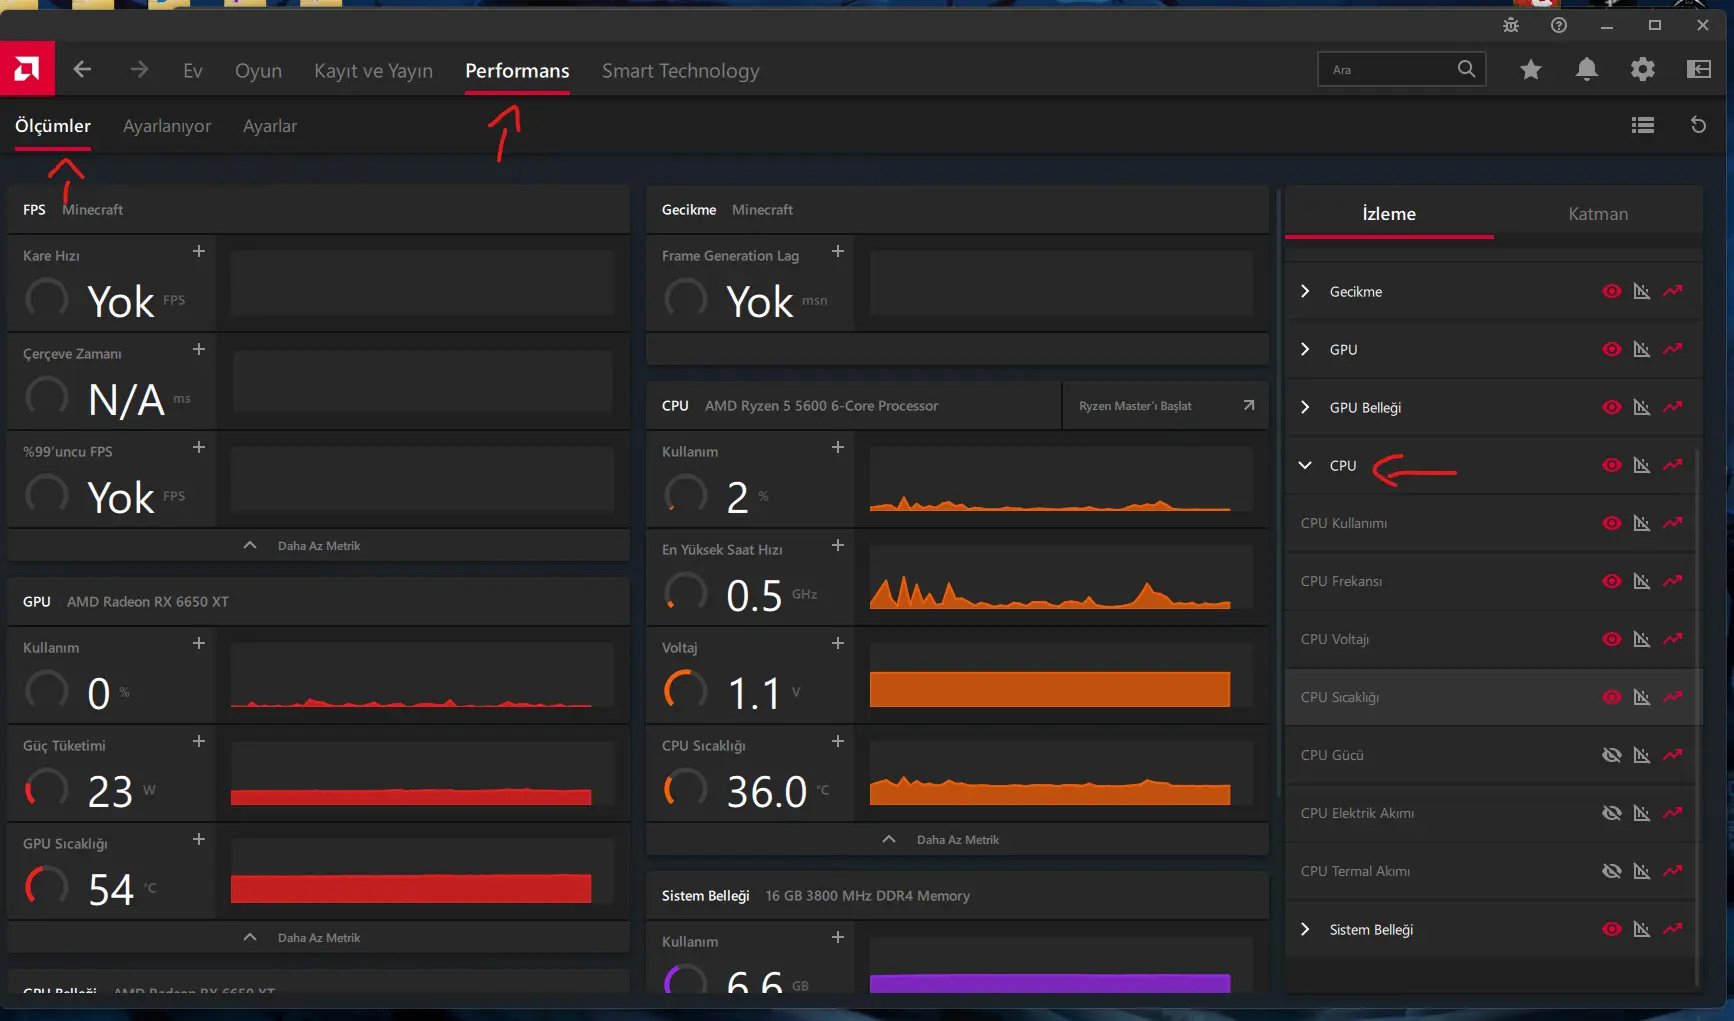1734x1021 pixels.
Task: Hide CPU Sıcaklığı with its eye icon
Action: pyautogui.click(x=1612, y=697)
